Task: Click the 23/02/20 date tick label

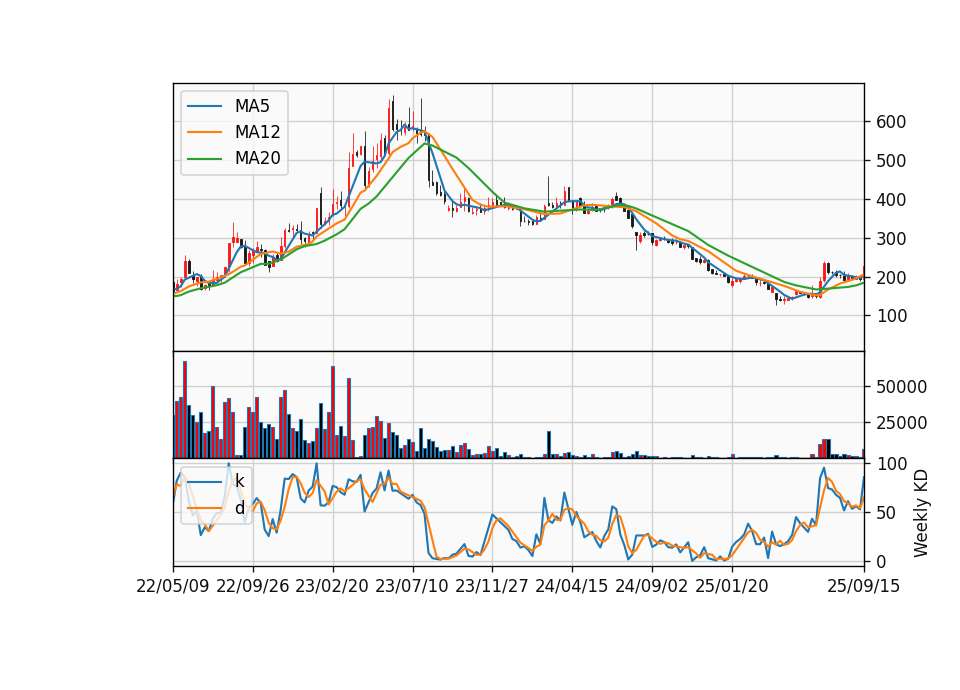Action: (332, 586)
